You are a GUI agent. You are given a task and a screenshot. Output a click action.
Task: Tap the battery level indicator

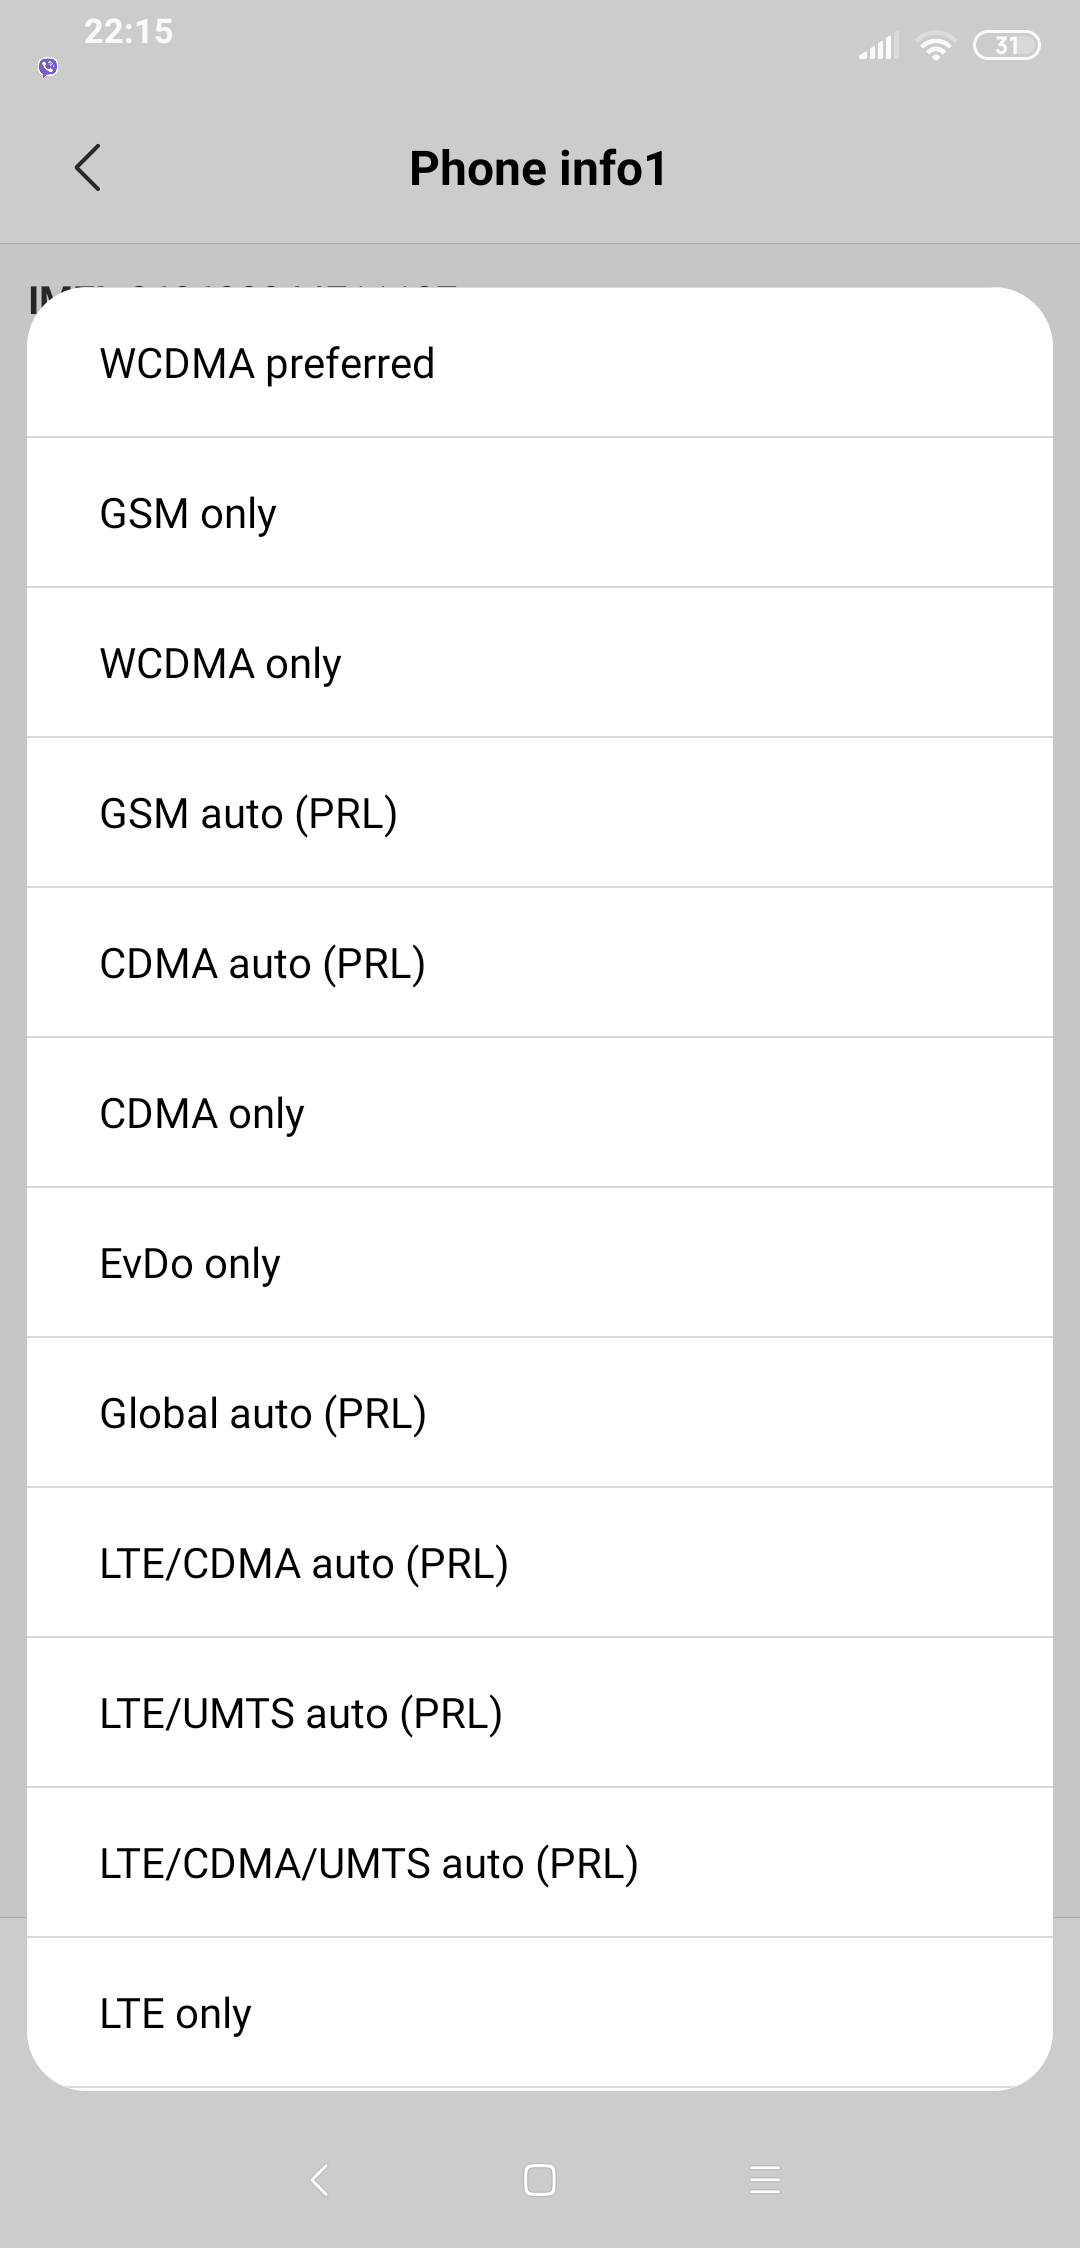tap(1007, 46)
